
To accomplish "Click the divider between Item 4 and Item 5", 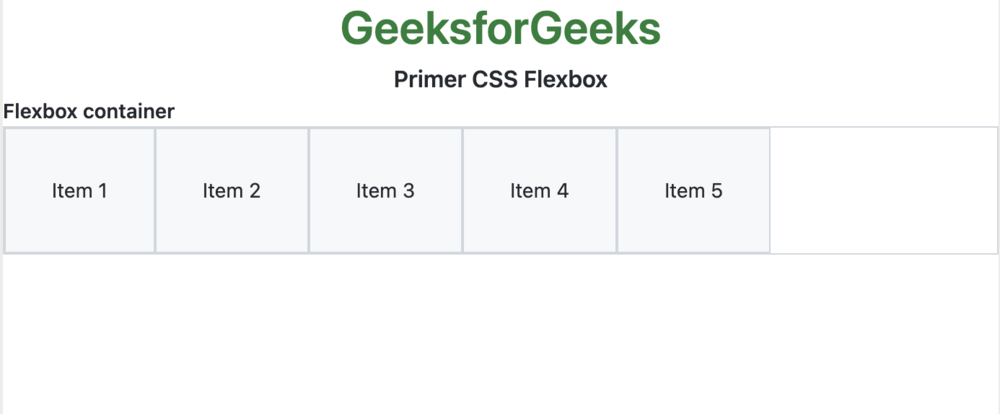I will [617, 190].
